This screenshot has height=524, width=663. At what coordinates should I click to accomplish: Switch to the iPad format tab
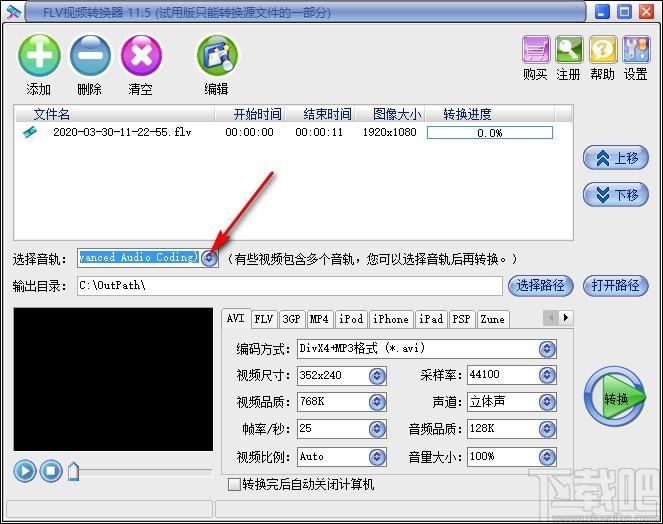tap(431, 319)
